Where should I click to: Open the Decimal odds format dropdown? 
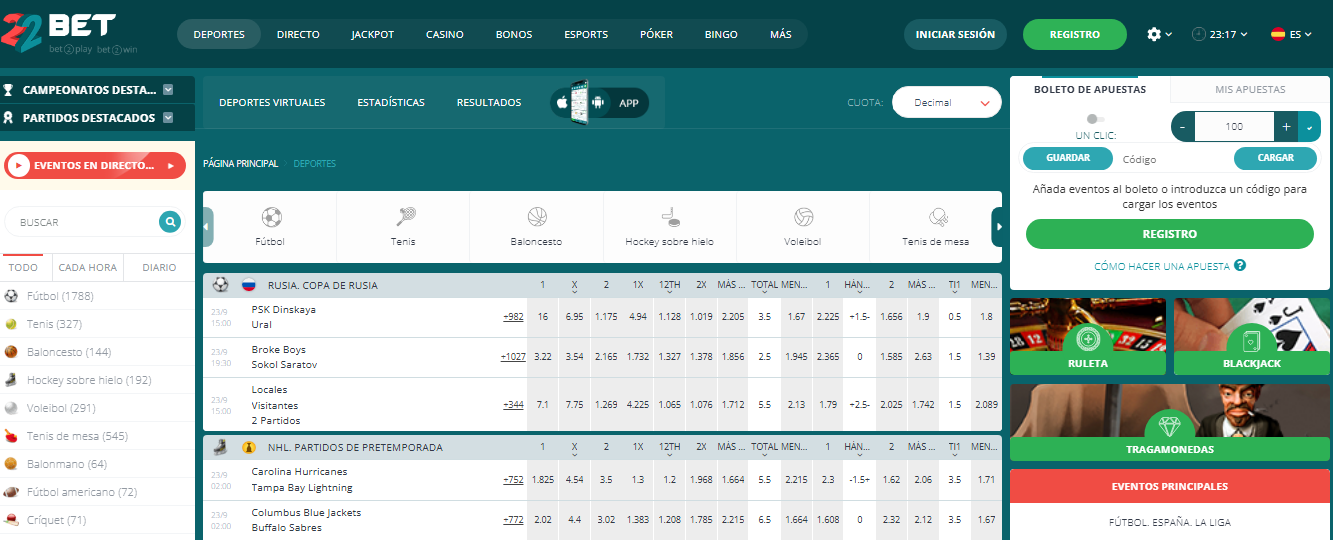(946, 102)
